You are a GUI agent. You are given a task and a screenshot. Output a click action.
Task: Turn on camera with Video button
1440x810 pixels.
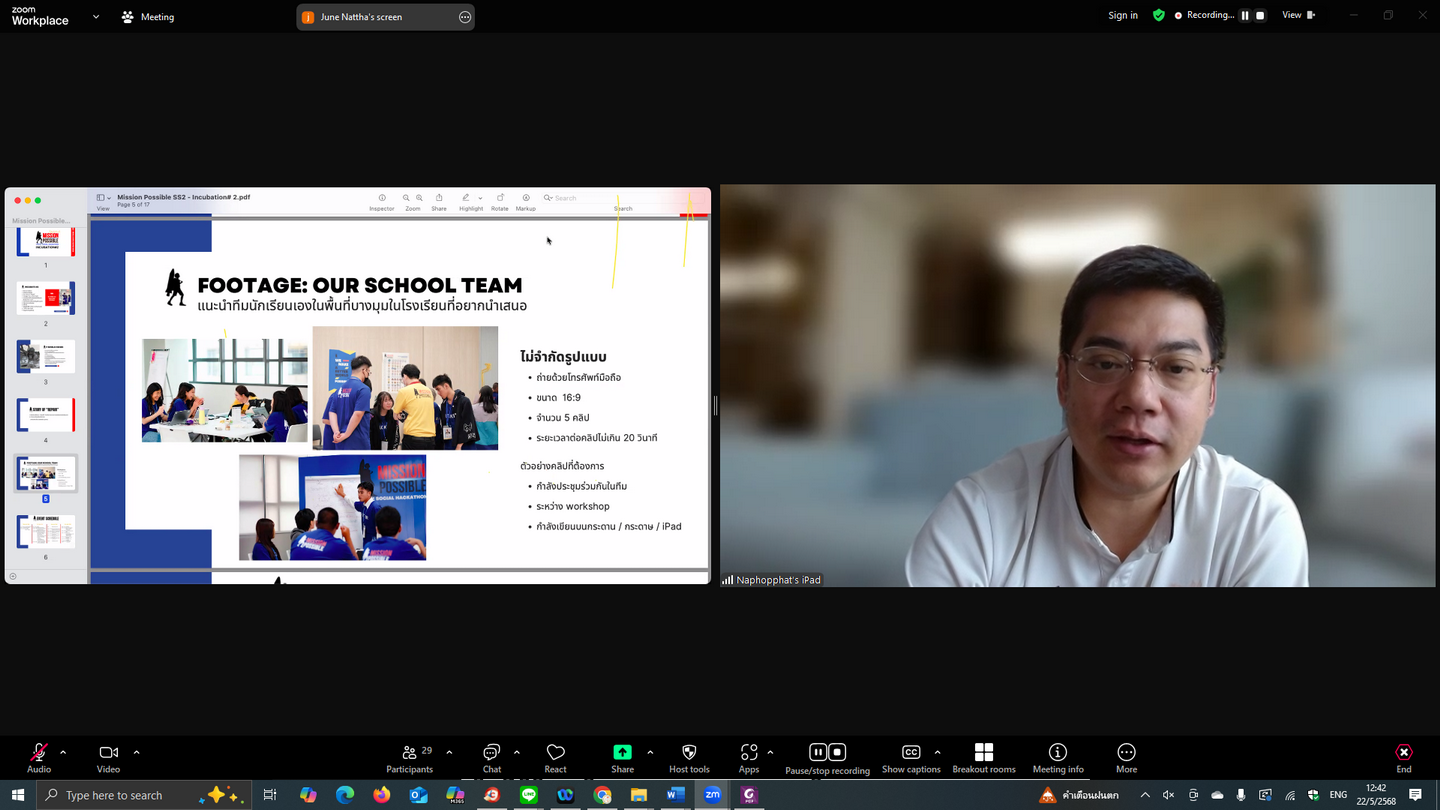coord(108,757)
